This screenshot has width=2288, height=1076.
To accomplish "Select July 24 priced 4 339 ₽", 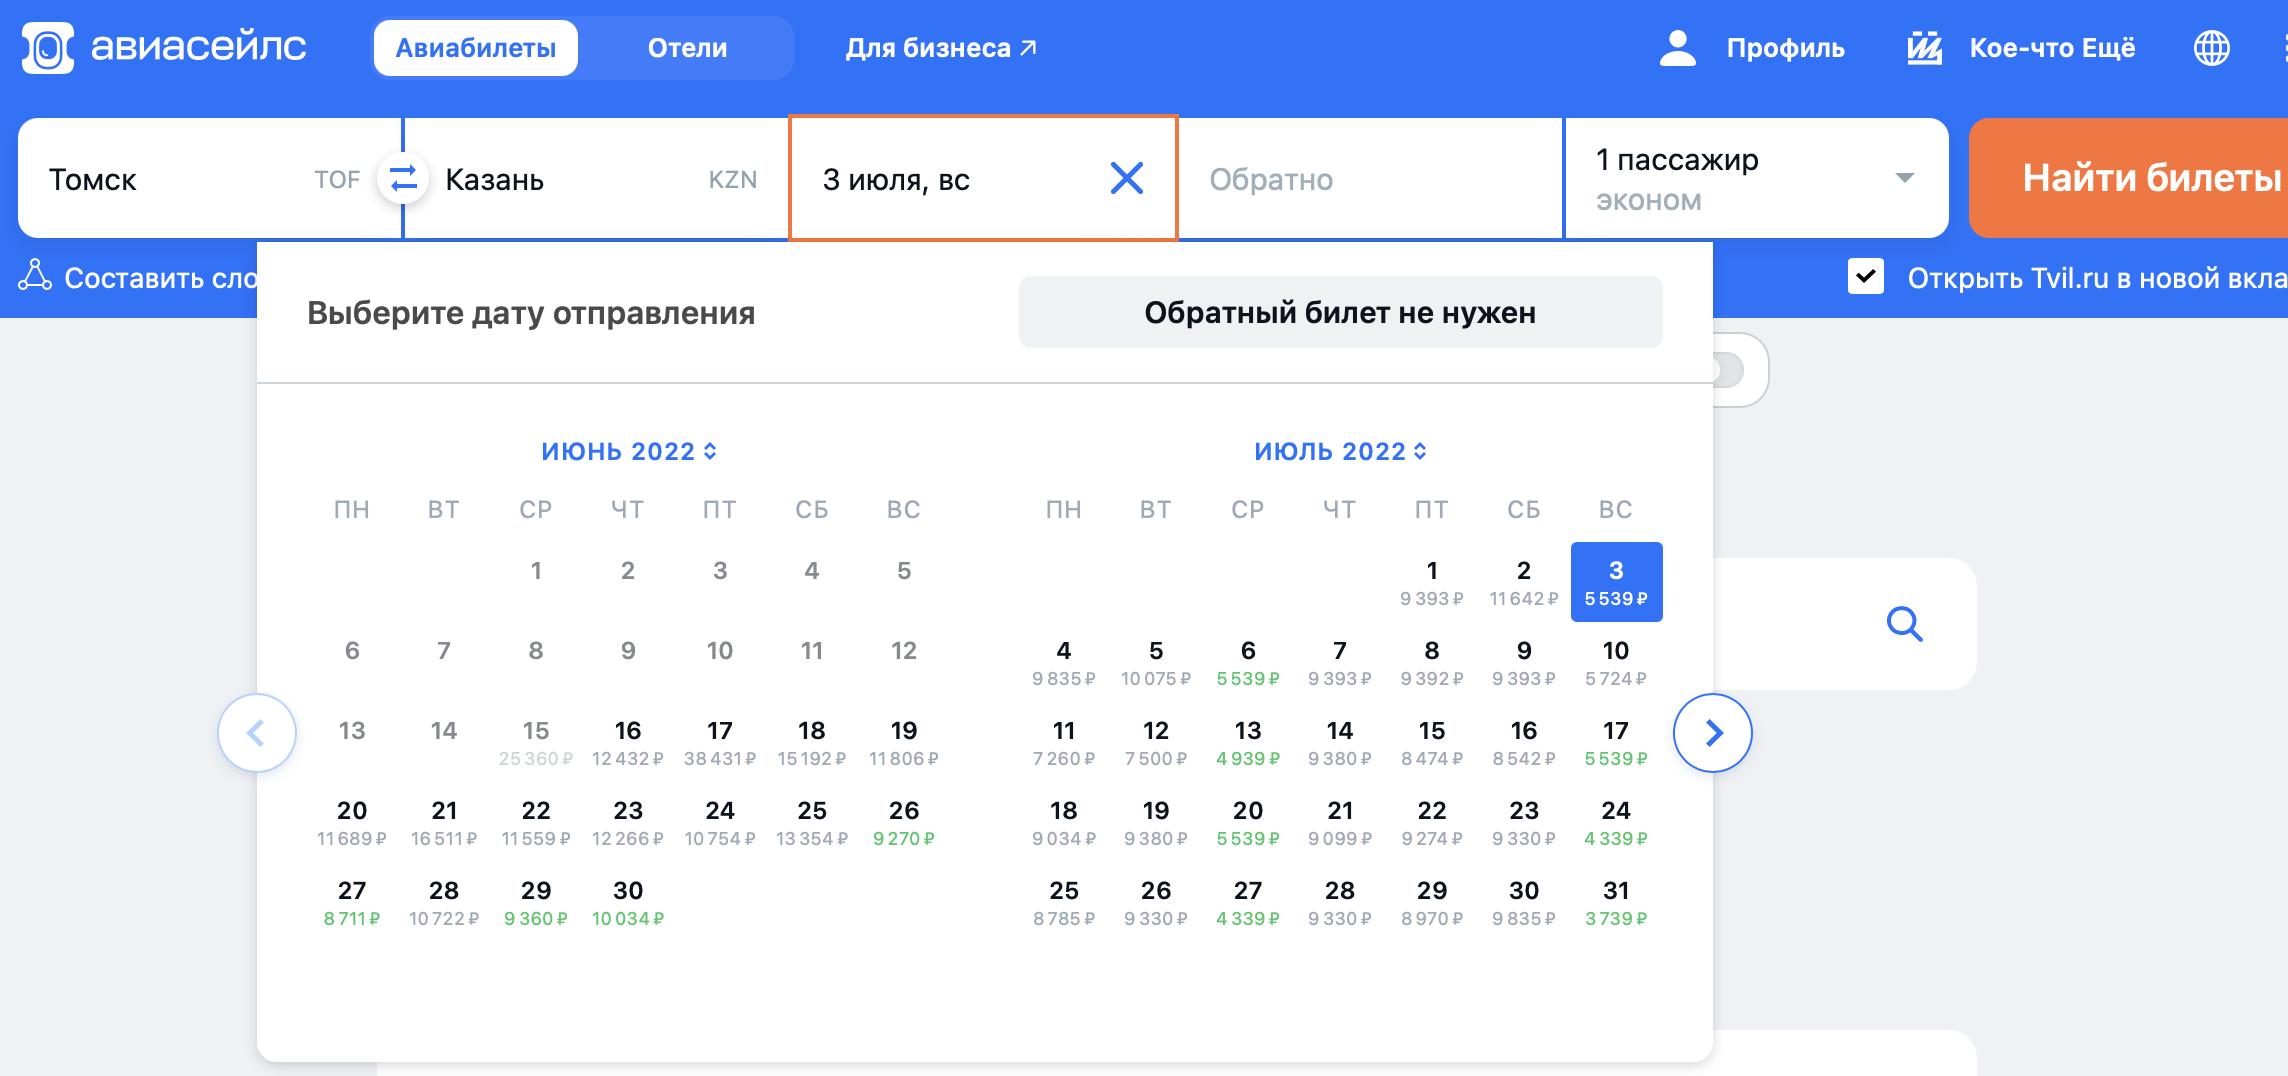I will (x=1616, y=822).
